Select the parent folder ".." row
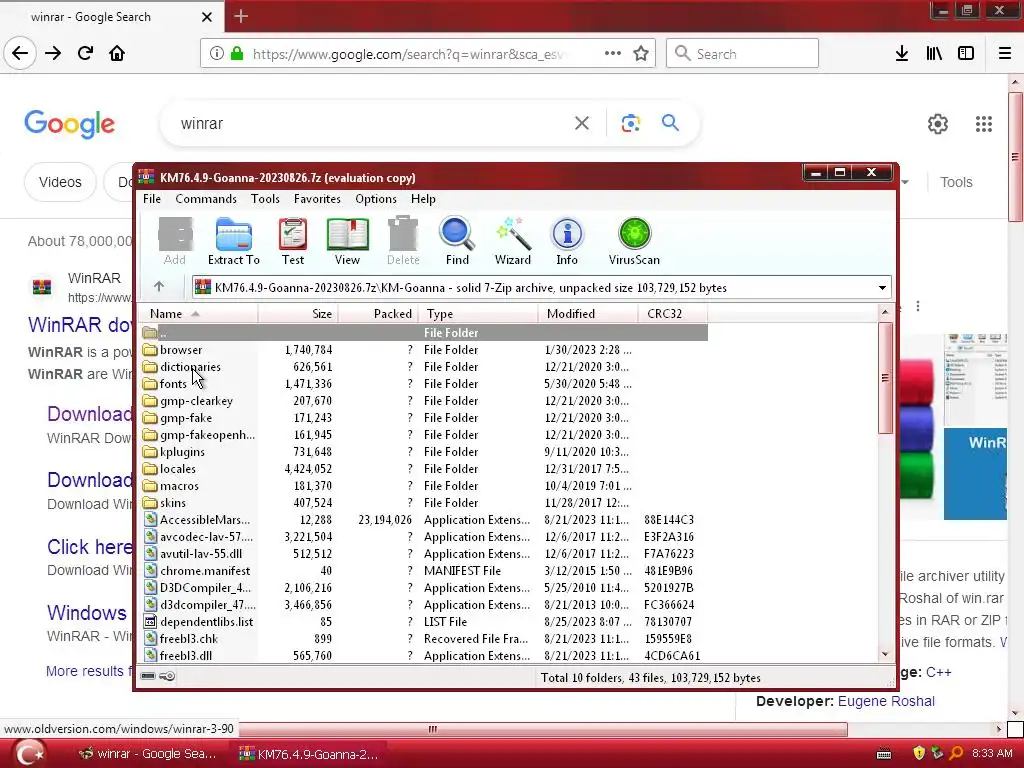The width and height of the screenshot is (1024, 768). tap(424, 332)
